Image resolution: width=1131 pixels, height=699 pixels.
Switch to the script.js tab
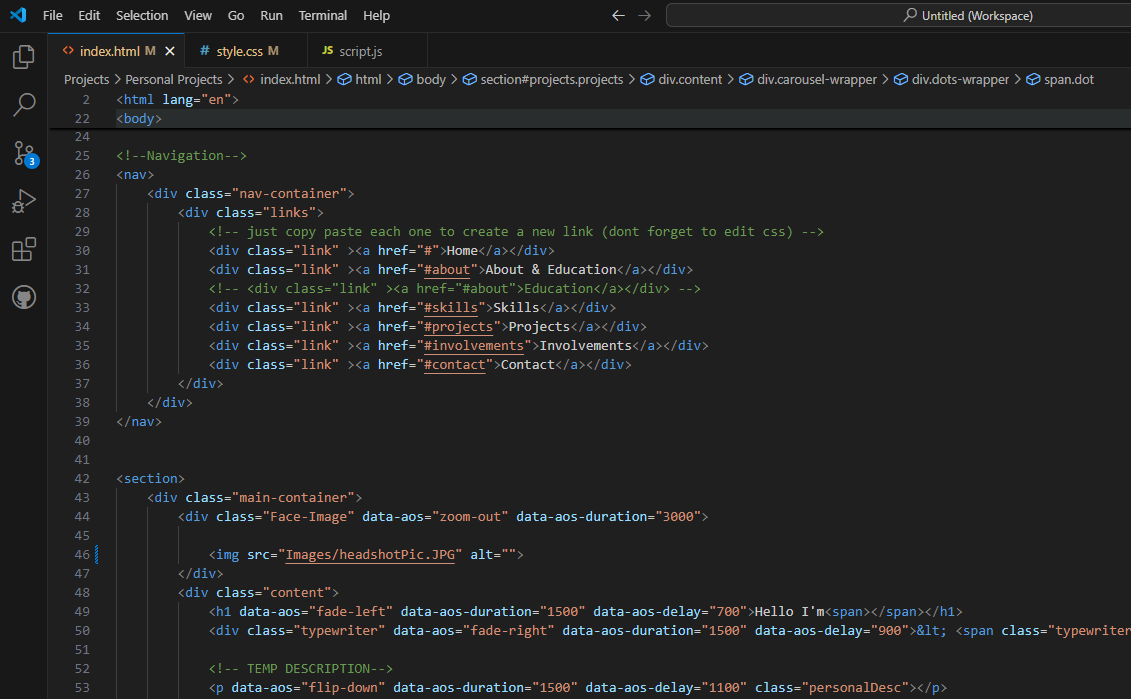pyautogui.click(x=367, y=51)
